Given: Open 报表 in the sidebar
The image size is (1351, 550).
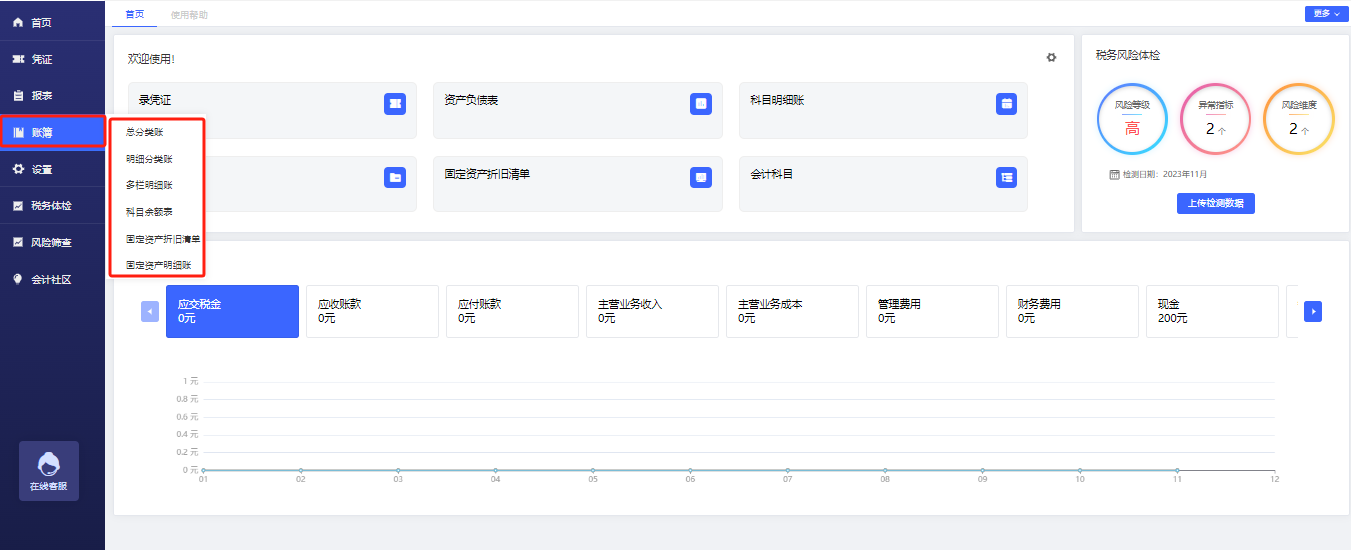Looking at the screenshot, I should (52, 96).
